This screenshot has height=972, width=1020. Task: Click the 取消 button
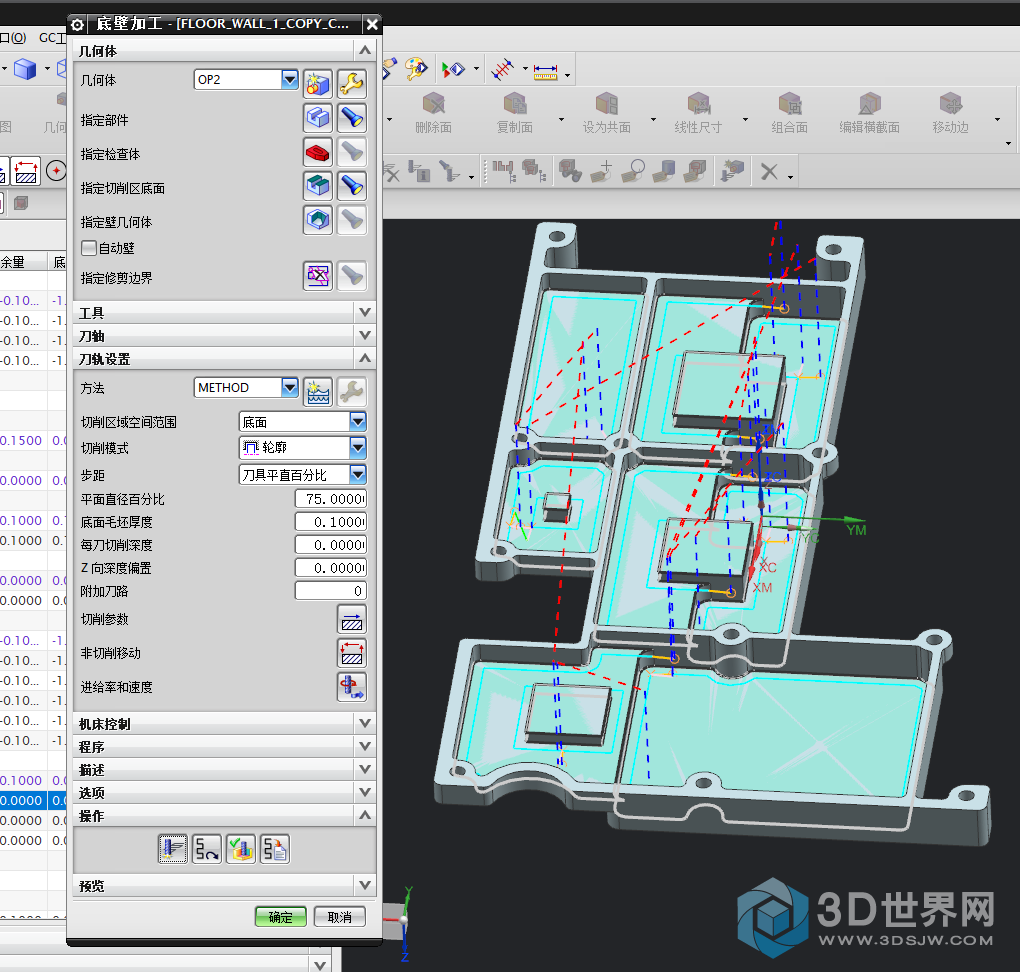pyautogui.click(x=339, y=917)
